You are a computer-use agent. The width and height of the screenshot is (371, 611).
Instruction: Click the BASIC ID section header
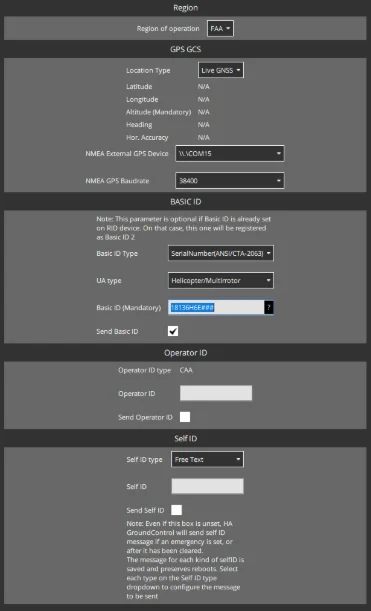pyautogui.click(x=186, y=202)
